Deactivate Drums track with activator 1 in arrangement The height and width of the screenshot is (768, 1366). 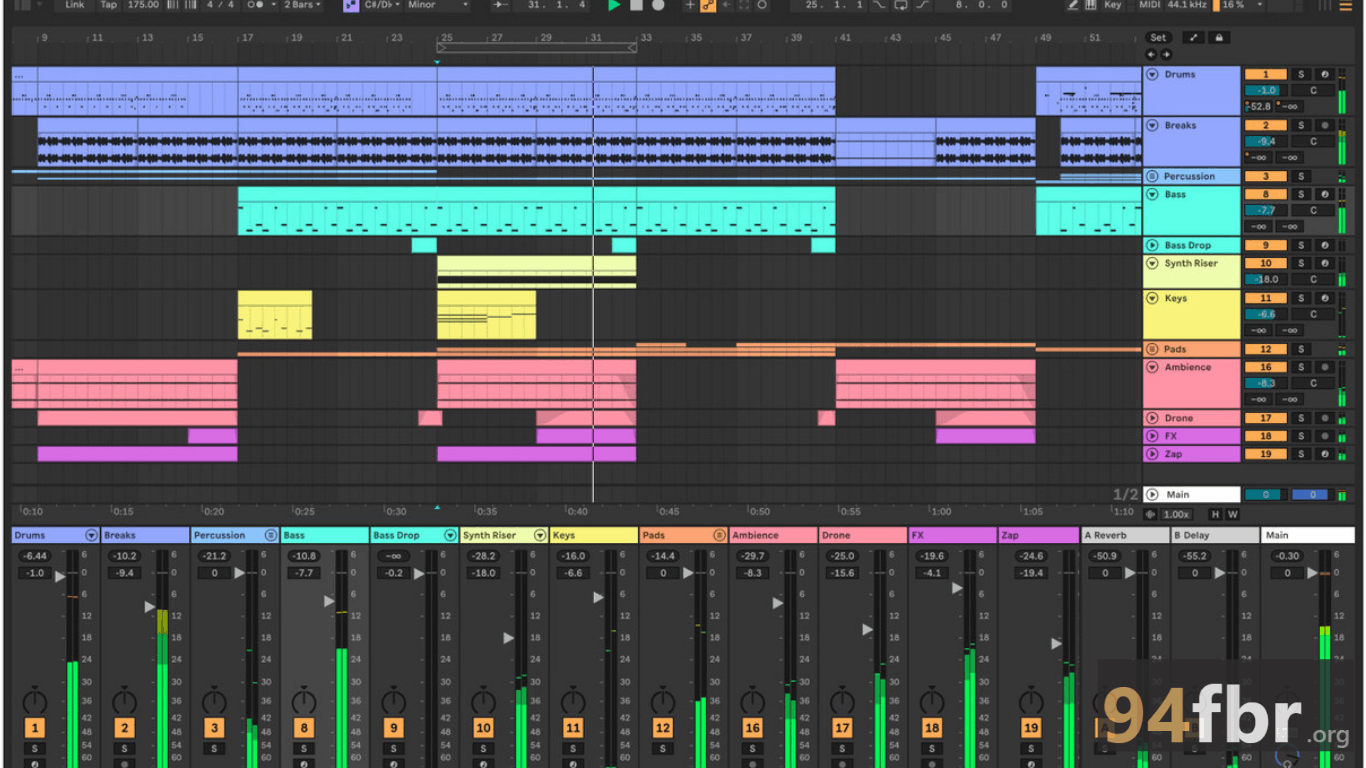[x=1265, y=74]
